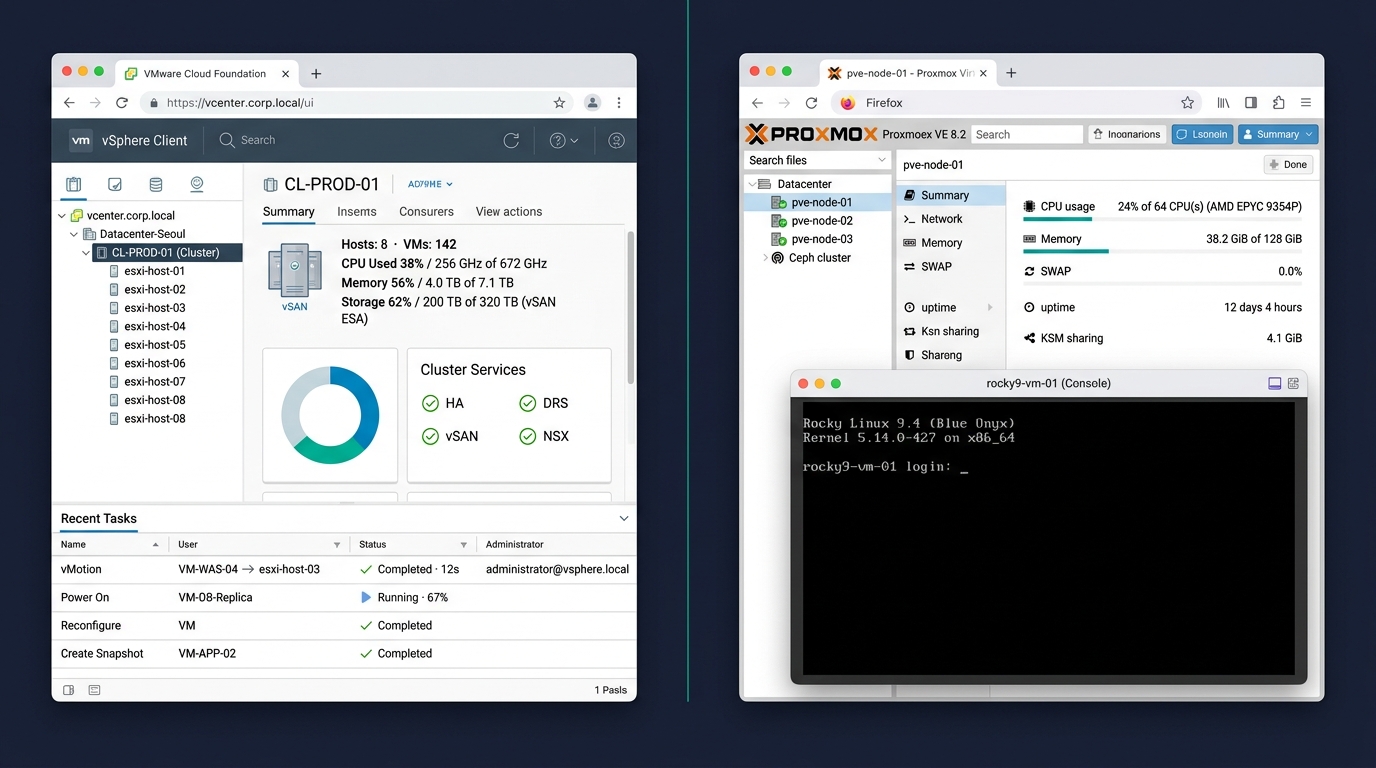The image size is (1376, 768).
Task: Open the Status column filter in Recent Tasks
Action: point(463,545)
